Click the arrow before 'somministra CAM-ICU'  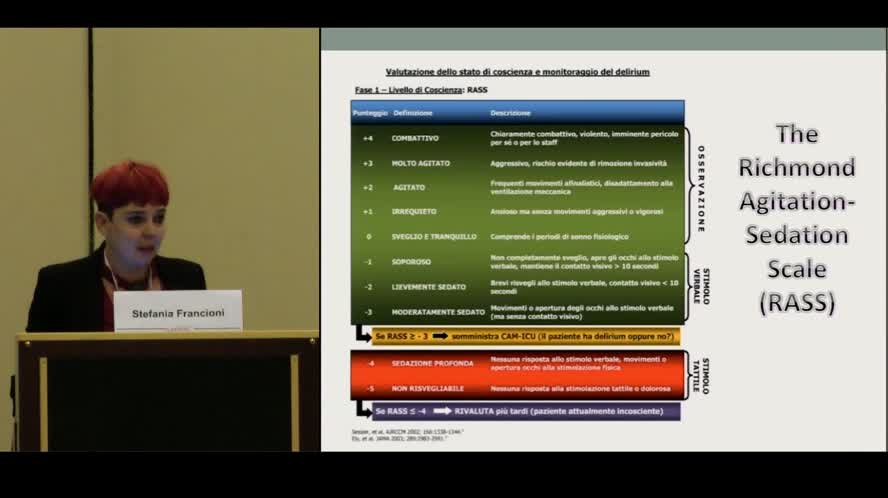[x=440, y=337]
